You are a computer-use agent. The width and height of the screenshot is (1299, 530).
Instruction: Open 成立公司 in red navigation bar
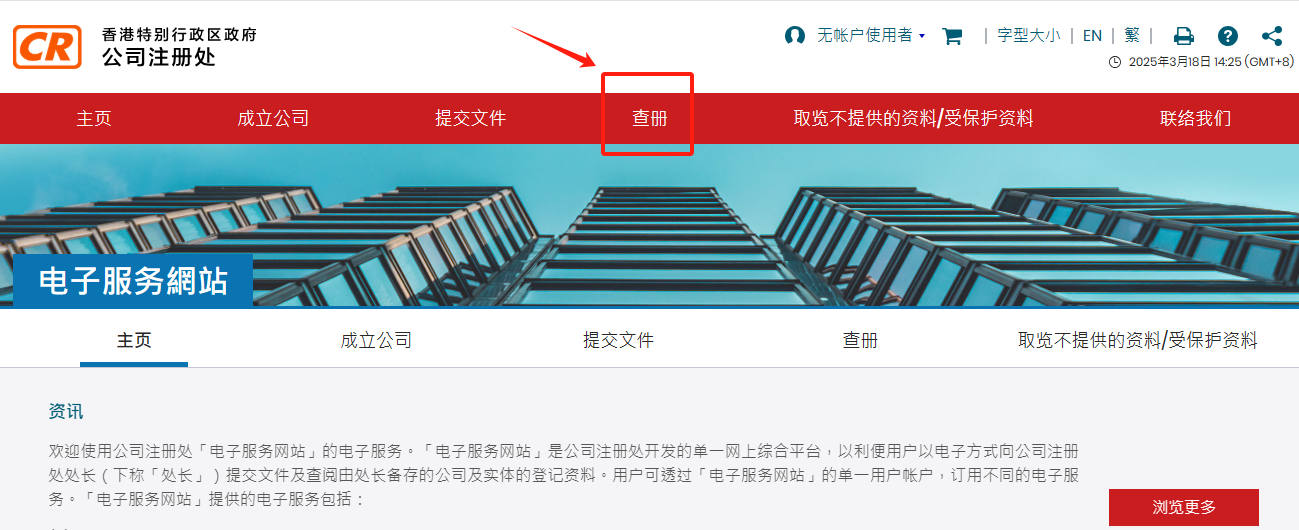pos(273,118)
